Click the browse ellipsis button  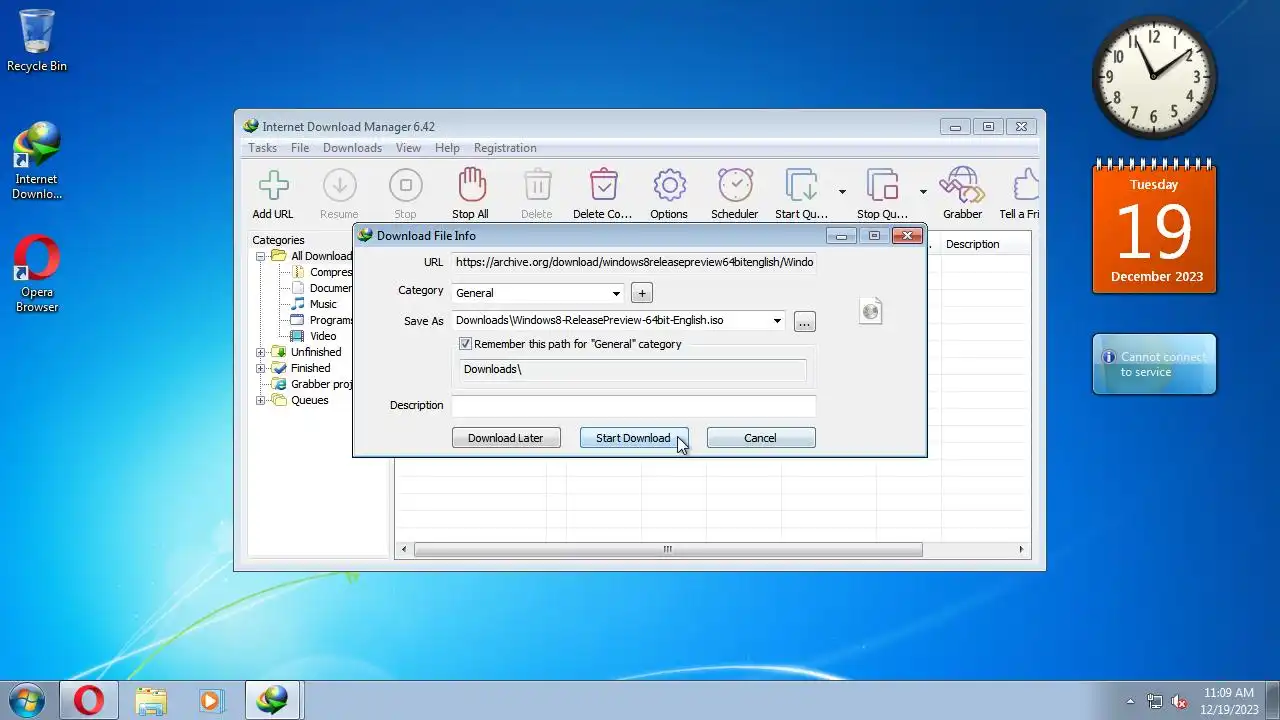click(x=805, y=322)
